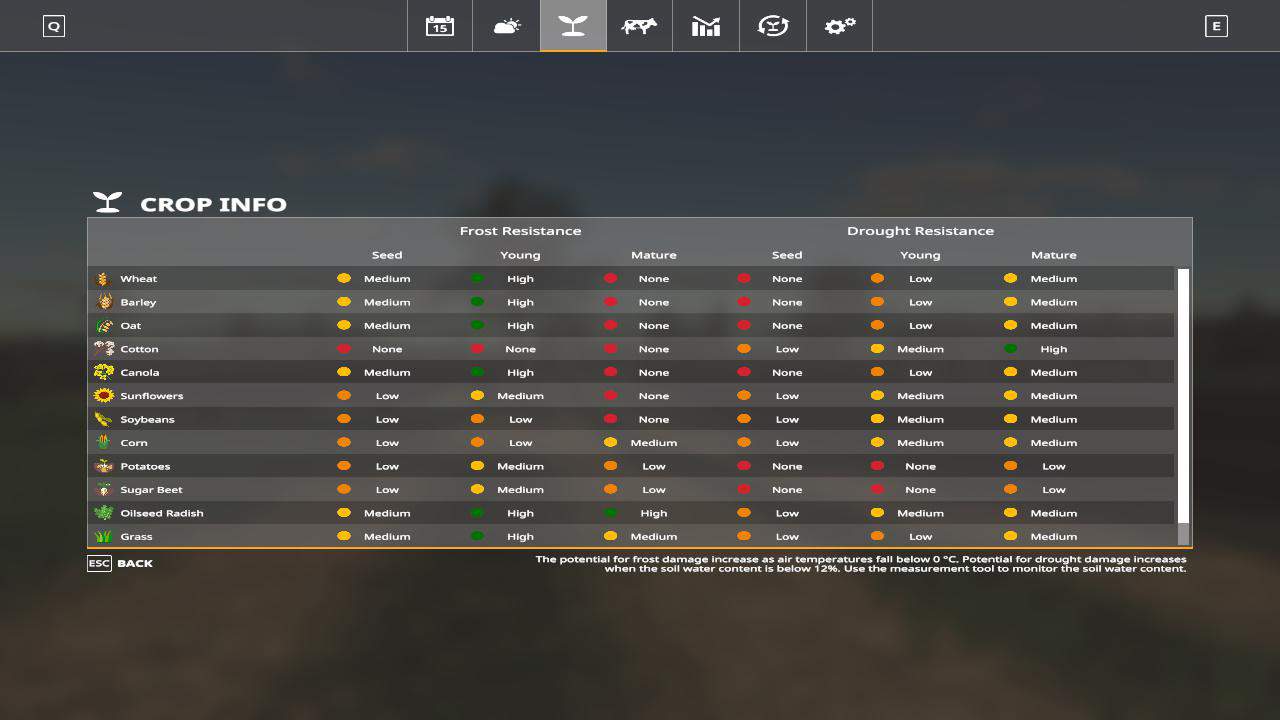Click Cotton's green mature drought indicator
1280x720 pixels.
tap(1011, 349)
